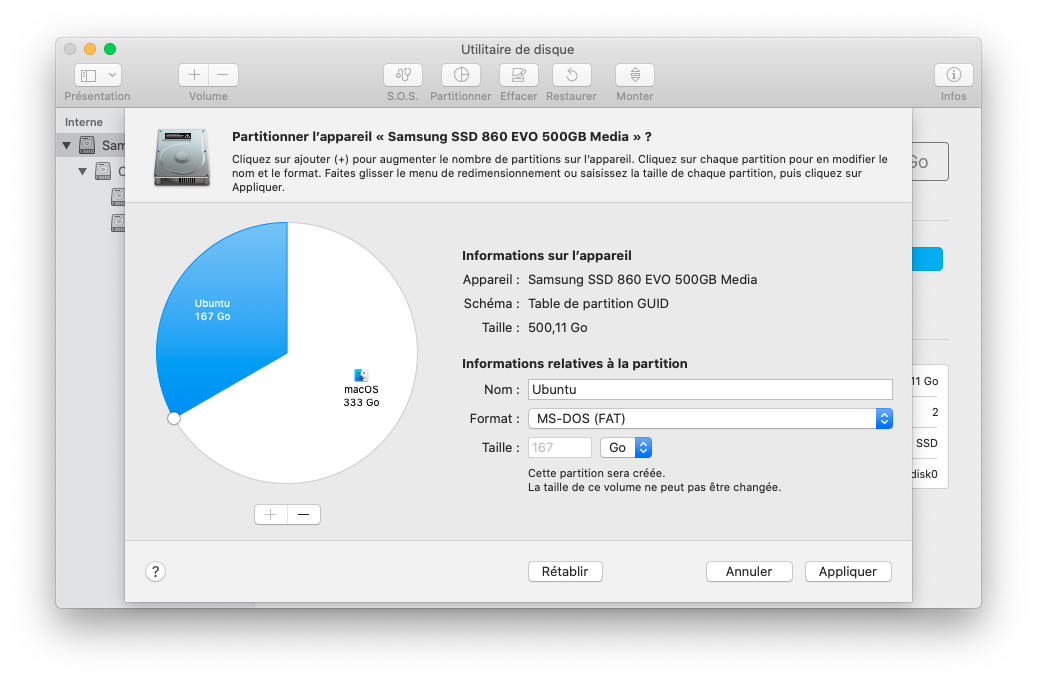The width and height of the screenshot is (1037, 682).
Task: Open the size unit Go dropdown
Action: pyautogui.click(x=627, y=448)
